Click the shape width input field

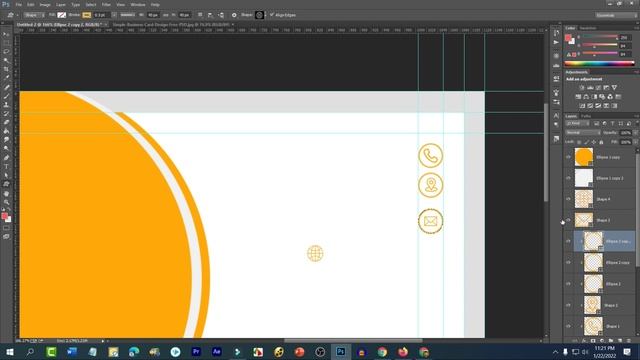(x=153, y=15)
